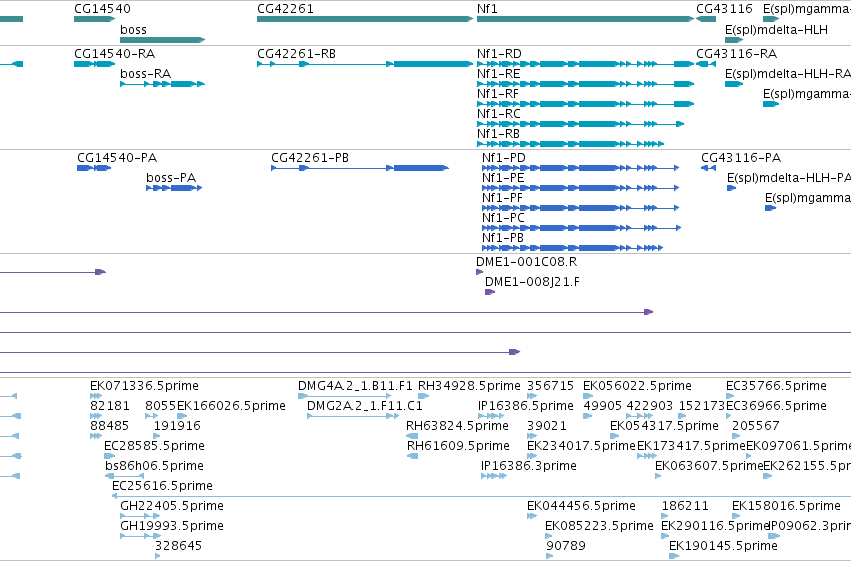Click EST RH61609.5prime

(458, 447)
